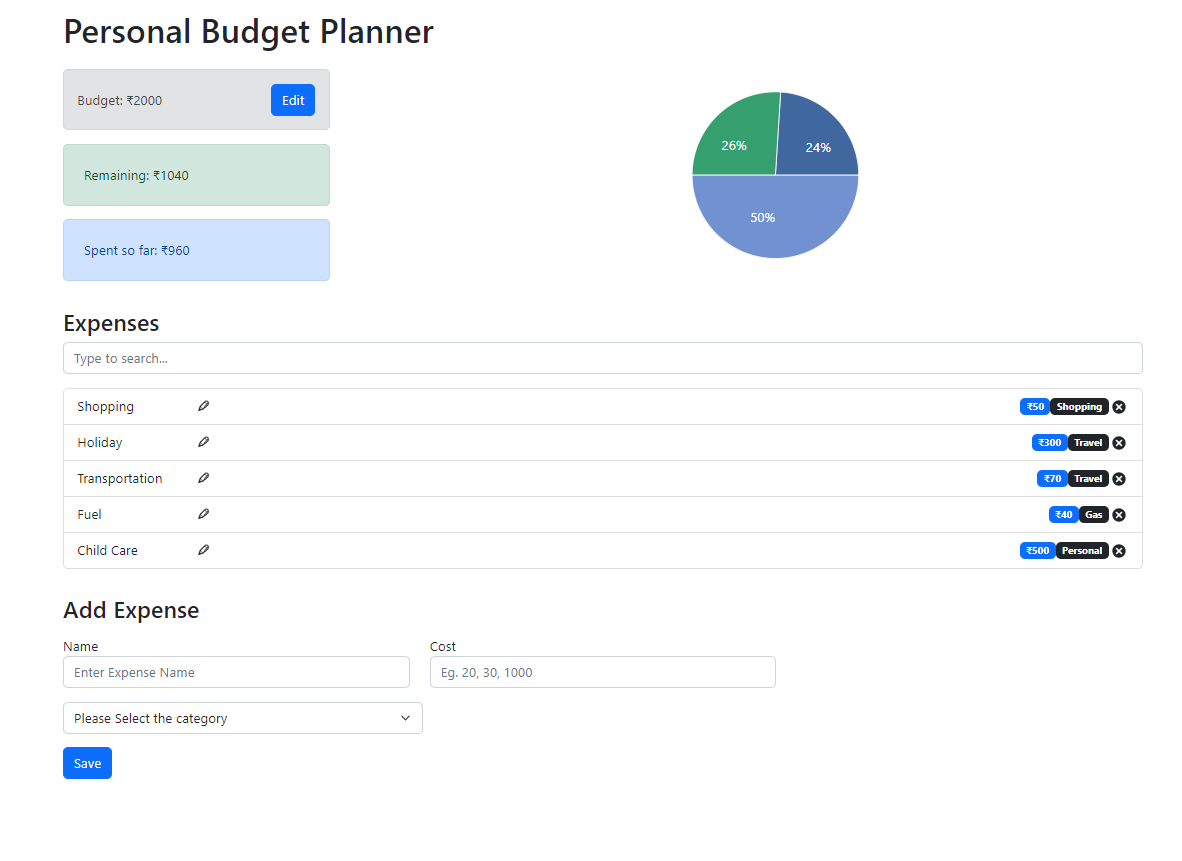Delete the Shopping expense
Image resolution: width=1182 pixels, height=861 pixels.
point(1118,406)
